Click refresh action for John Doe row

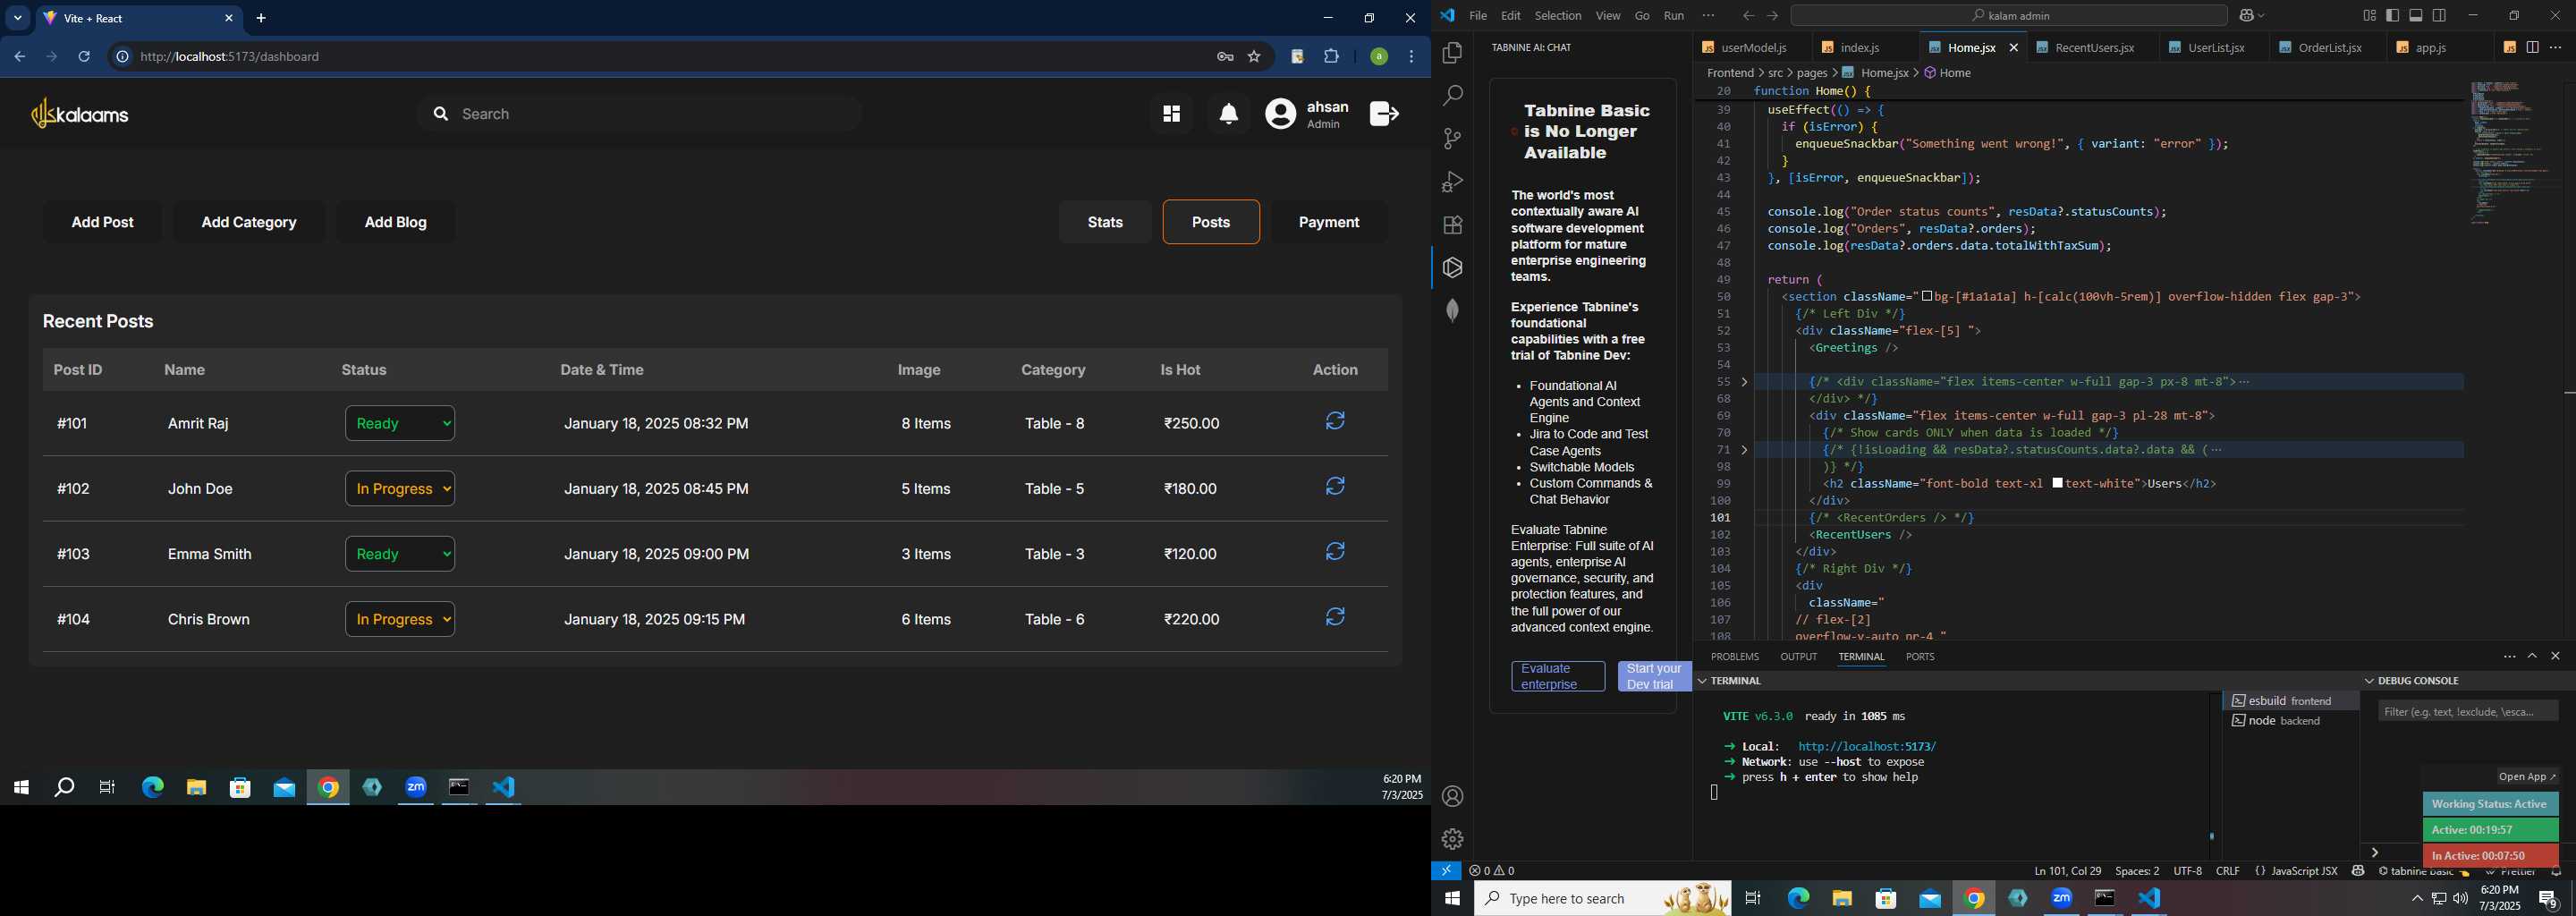[1335, 487]
